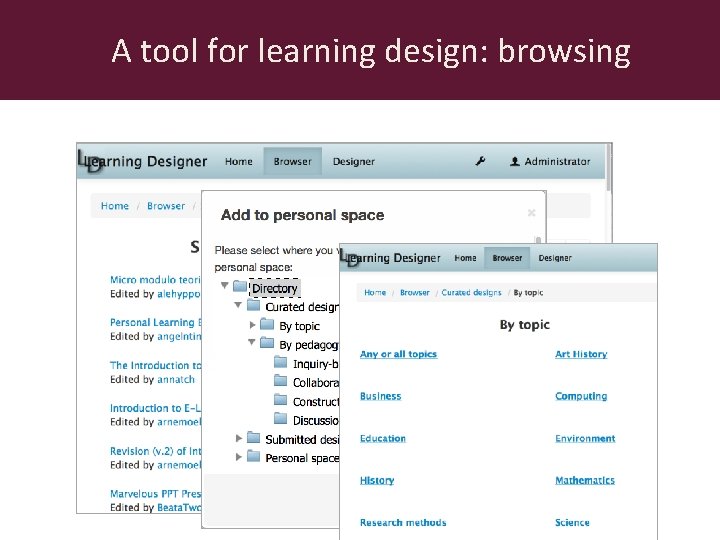Click editor name annatch link

[176, 379]
